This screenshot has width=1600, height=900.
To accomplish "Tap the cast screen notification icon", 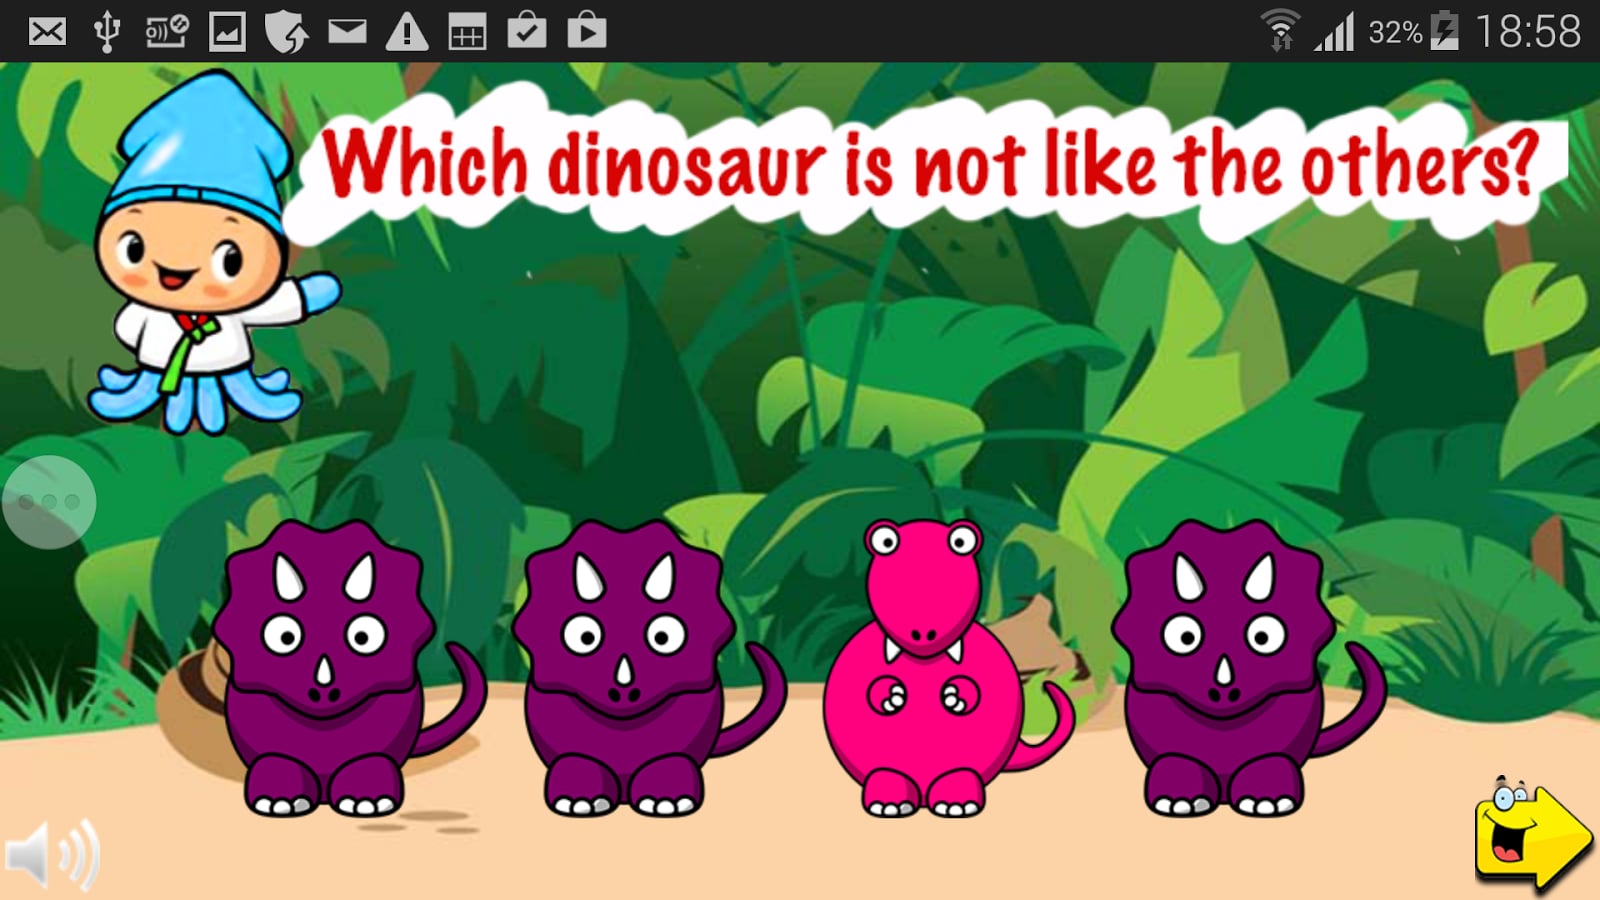I will pos(167,32).
